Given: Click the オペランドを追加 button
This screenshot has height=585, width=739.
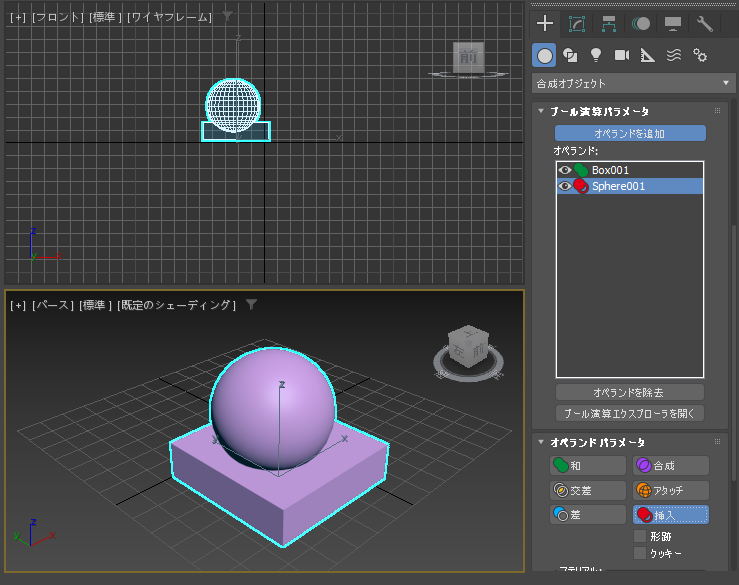Looking at the screenshot, I should tap(630, 133).
